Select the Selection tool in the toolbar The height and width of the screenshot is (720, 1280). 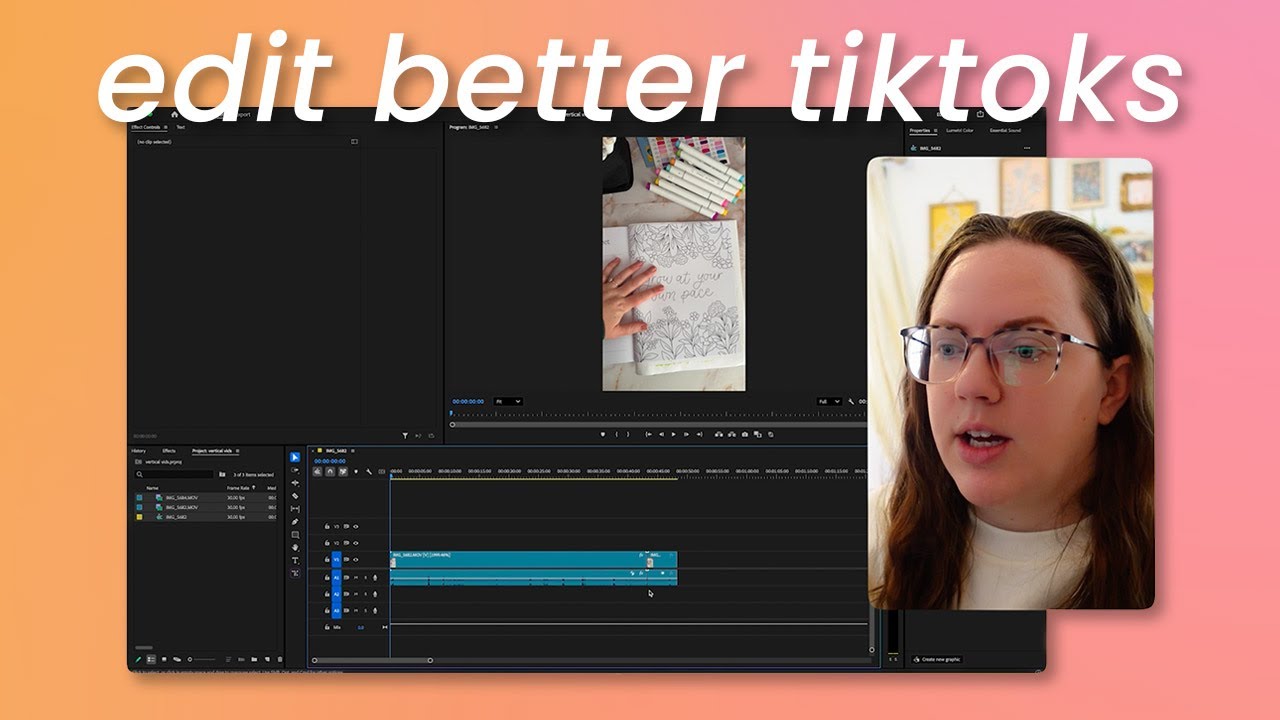[x=295, y=457]
